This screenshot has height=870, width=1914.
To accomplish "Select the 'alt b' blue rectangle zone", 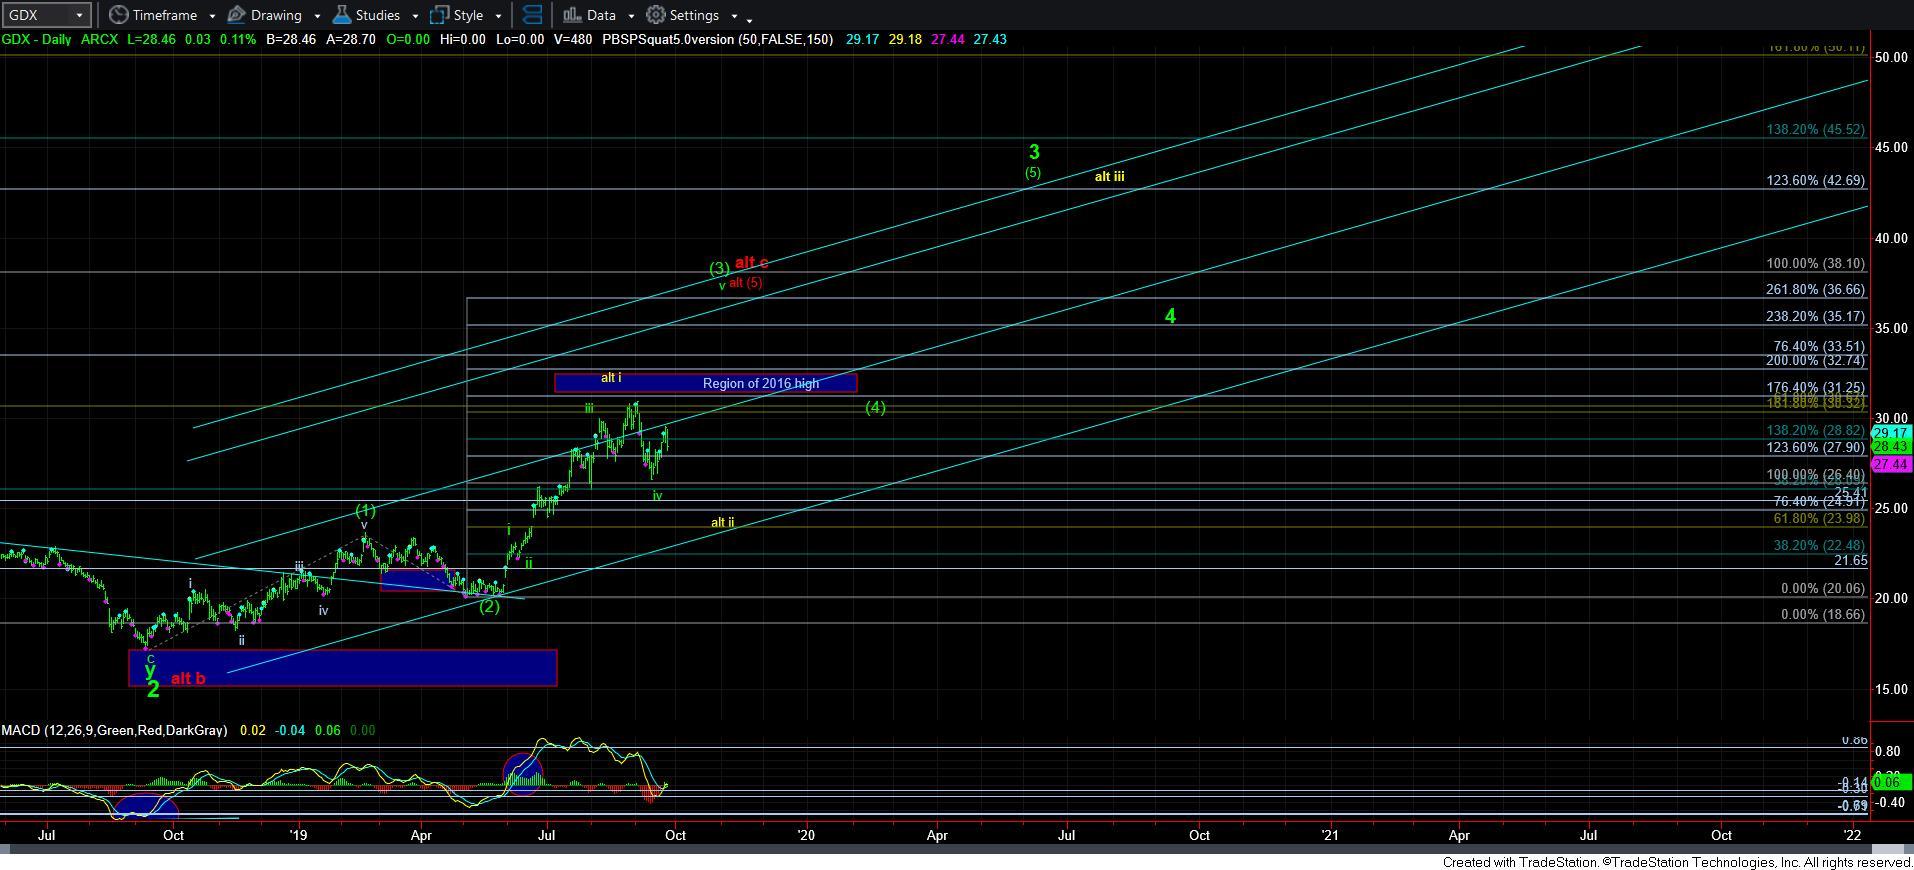I will click(342, 668).
